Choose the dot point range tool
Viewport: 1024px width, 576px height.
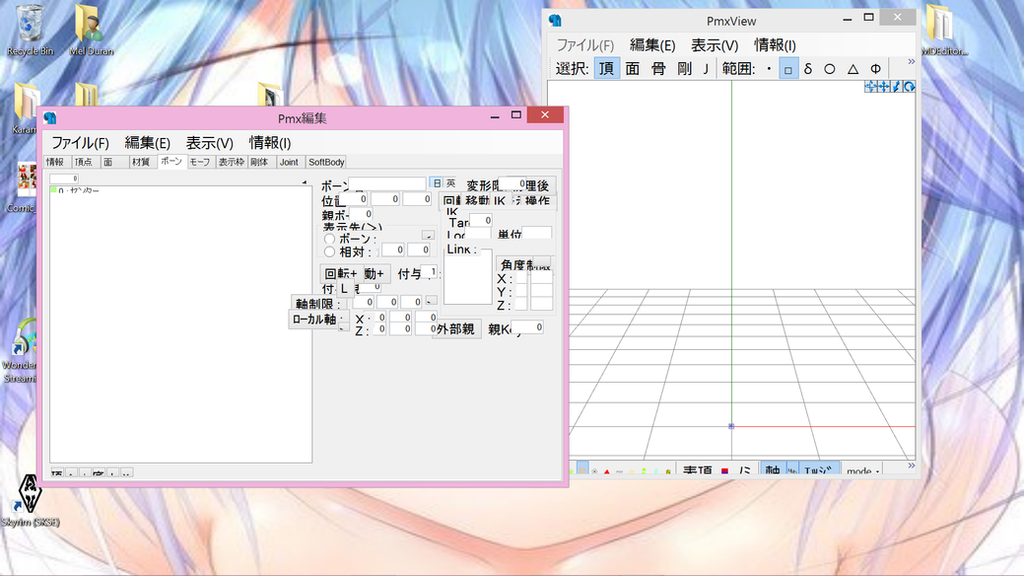pyautogui.click(x=769, y=69)
